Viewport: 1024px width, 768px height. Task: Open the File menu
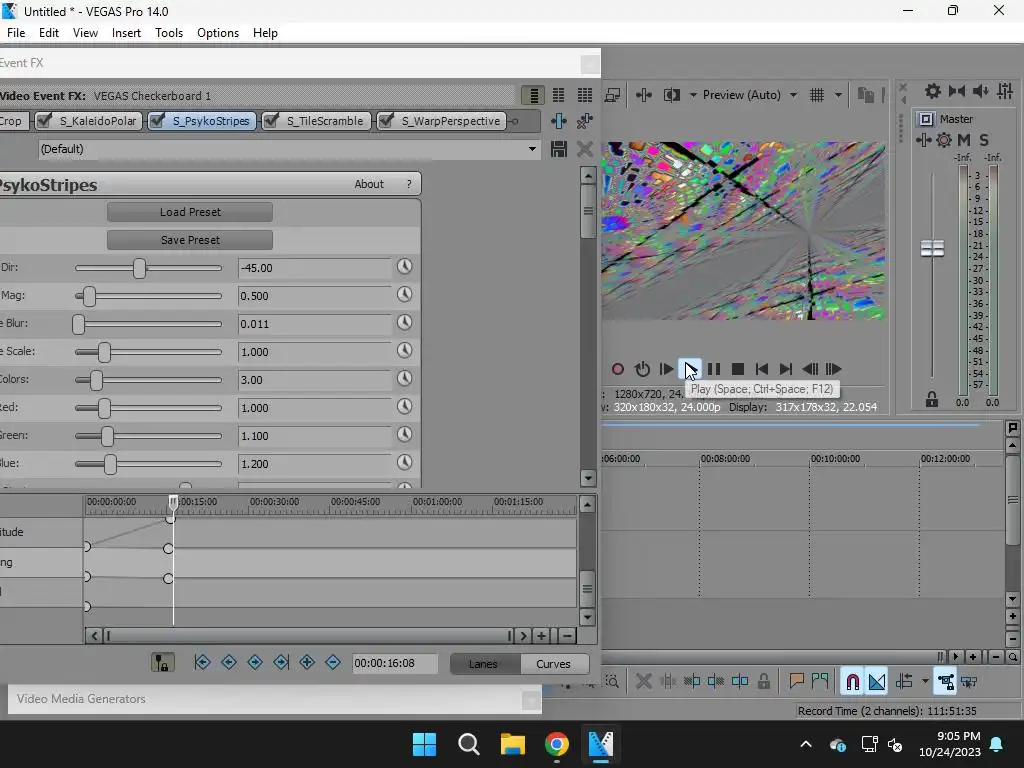(x=16, y=33)
